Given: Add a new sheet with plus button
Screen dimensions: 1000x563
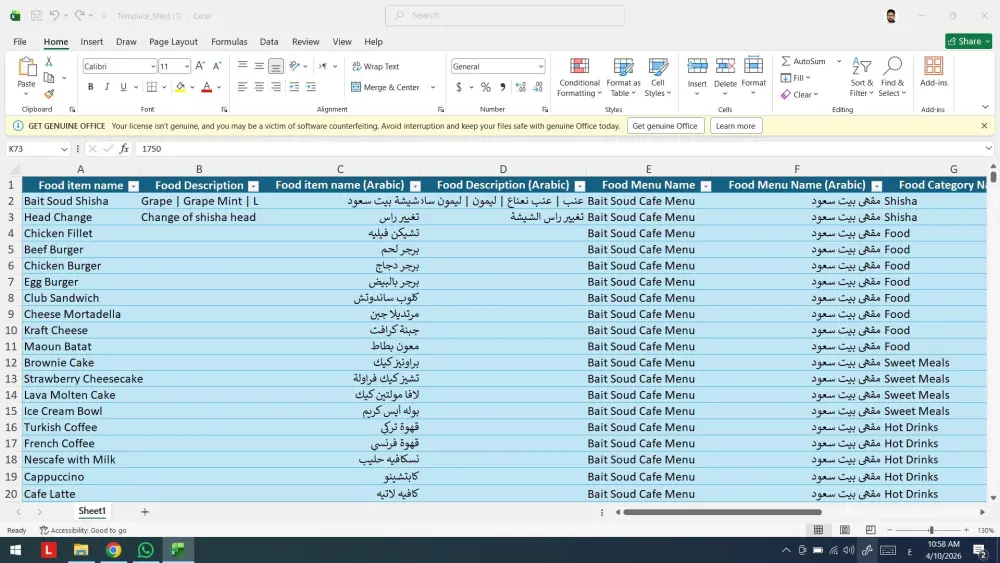Looking at the screenshot, I should (145, 511).
